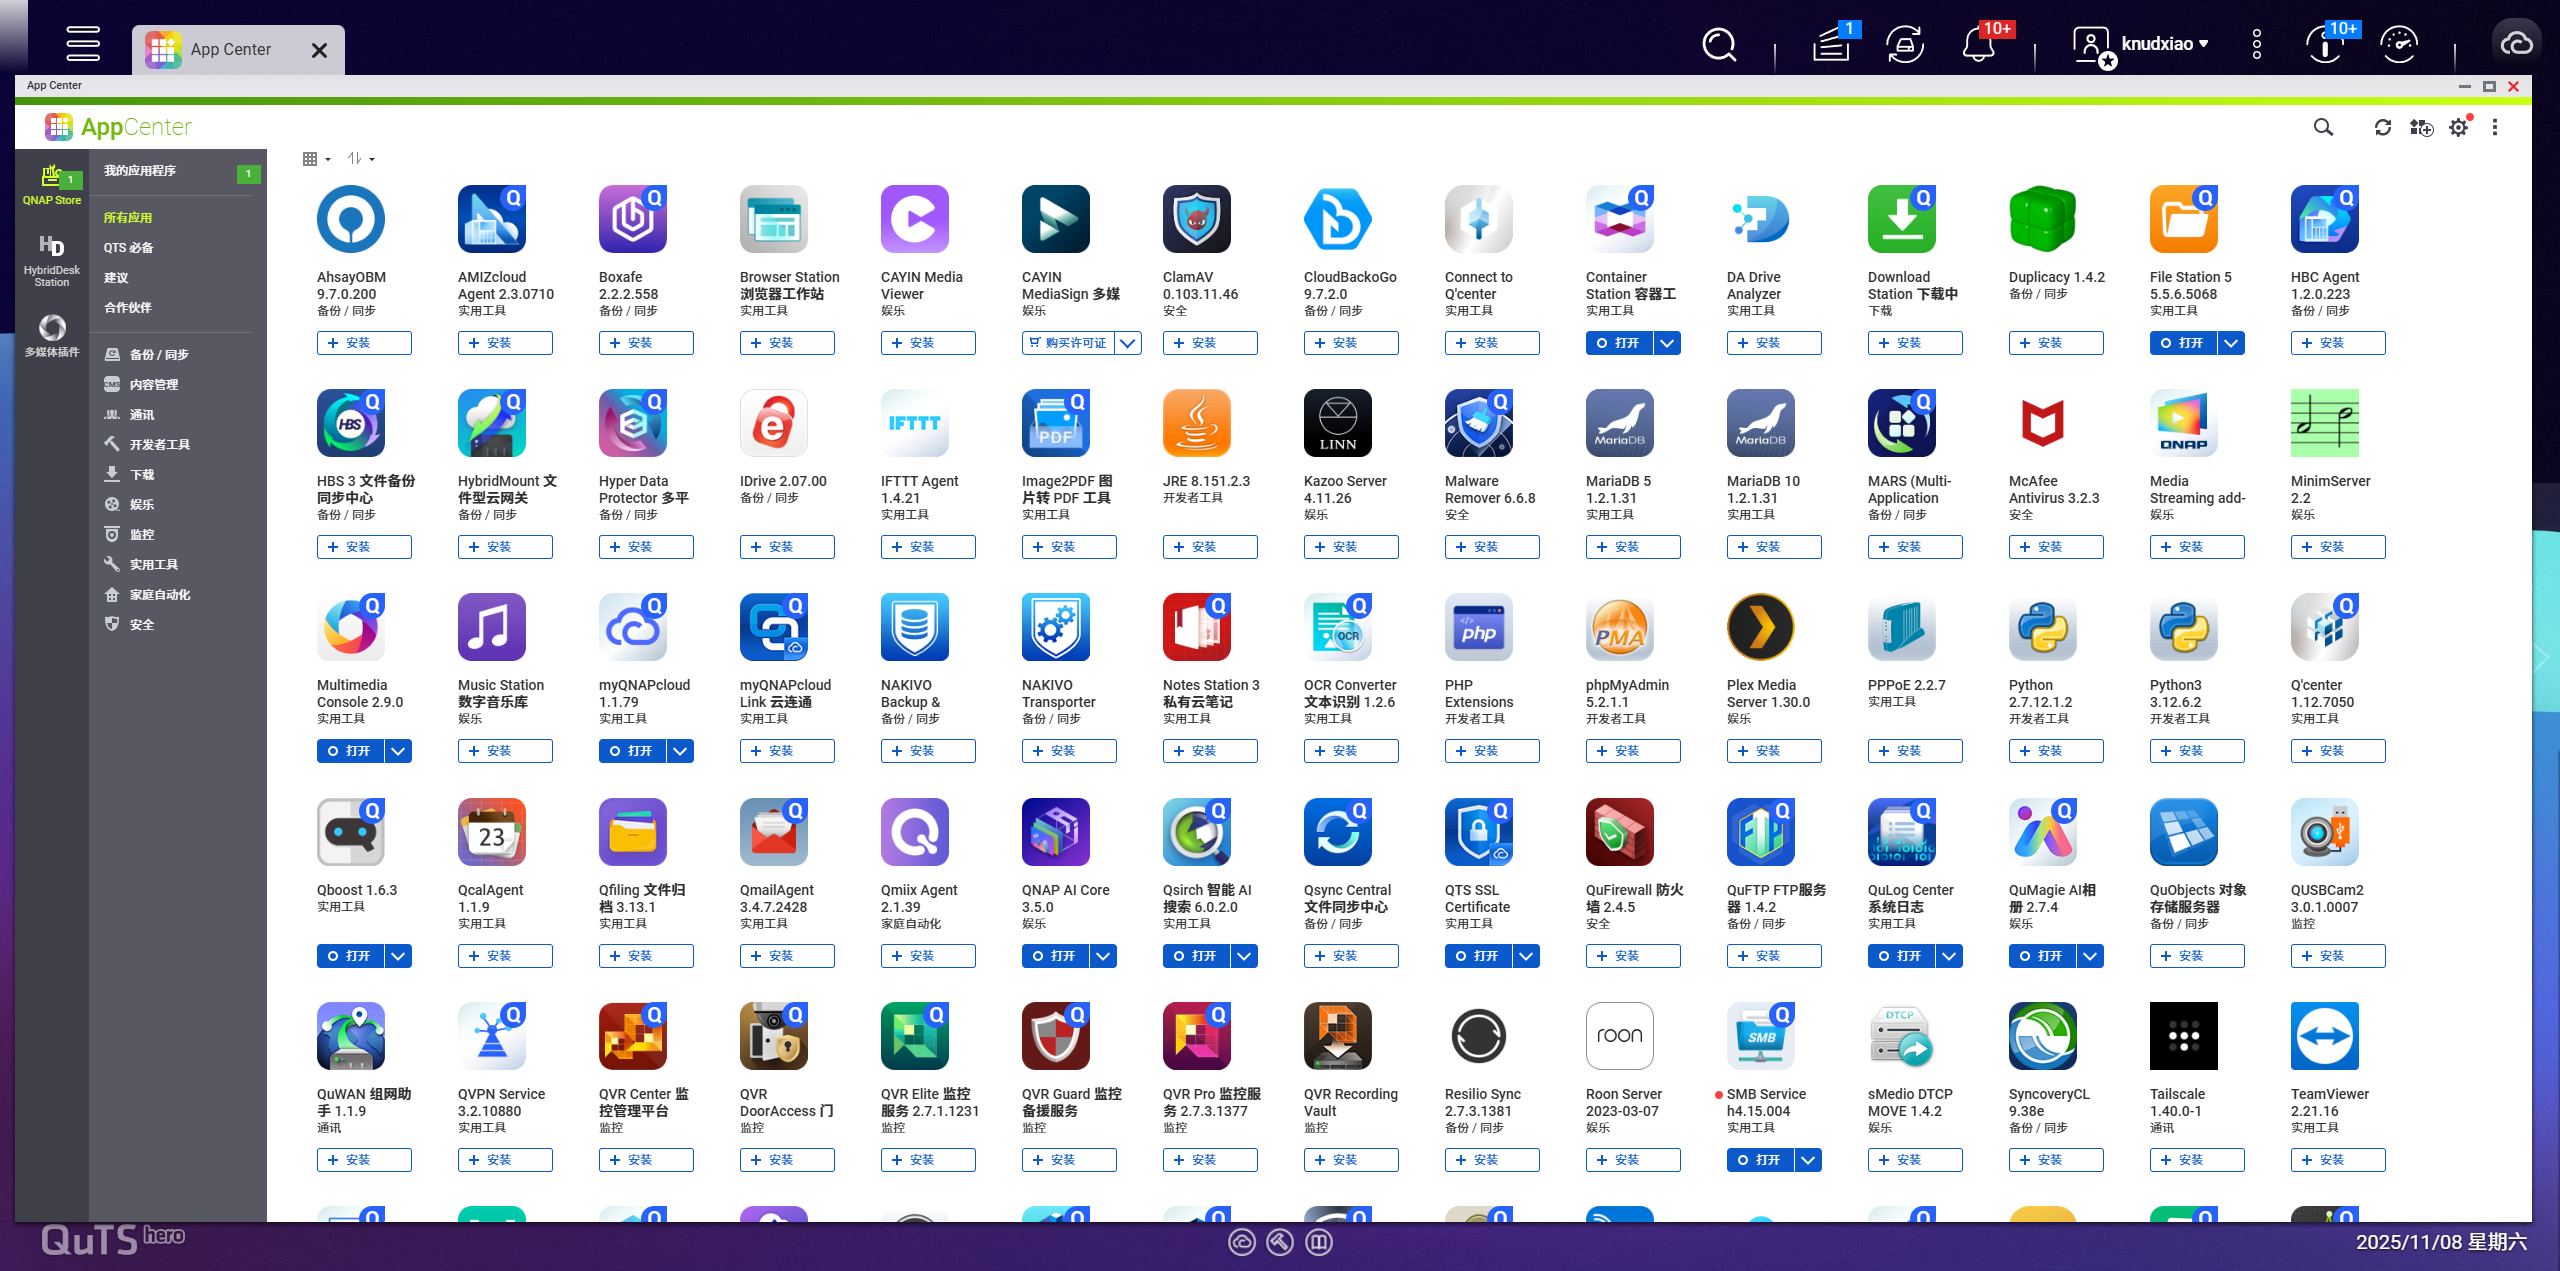
Task: Select the 备份 / 同步 category
Action: pos(159,355)
